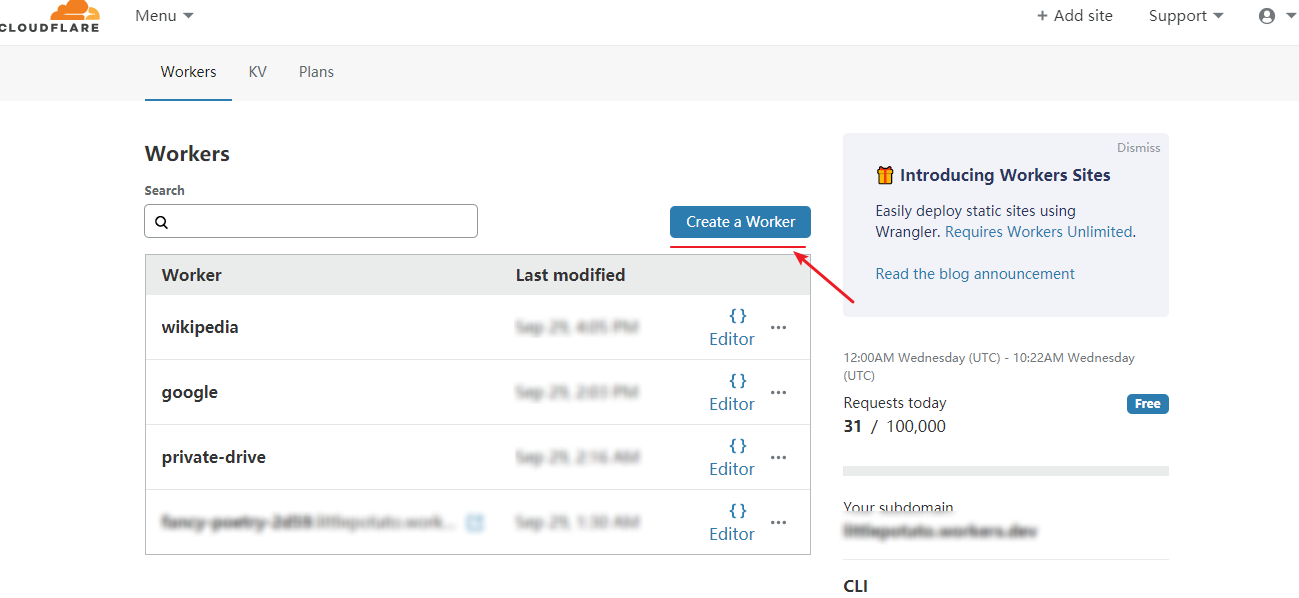Open more options for wikipedia worker

779,327
